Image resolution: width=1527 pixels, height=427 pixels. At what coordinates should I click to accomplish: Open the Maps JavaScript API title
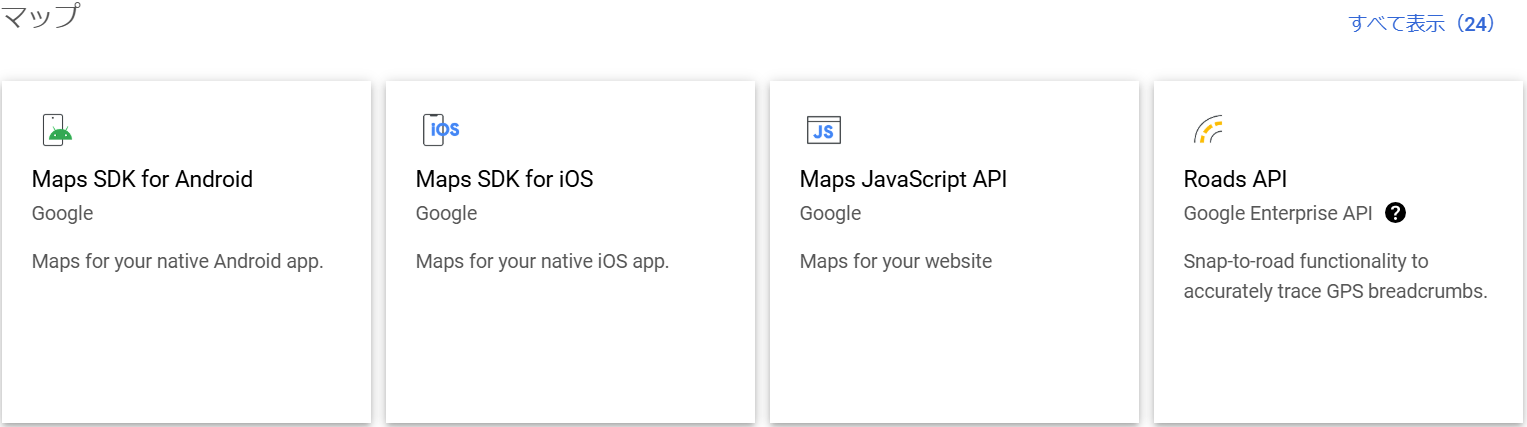click(903, 179)
